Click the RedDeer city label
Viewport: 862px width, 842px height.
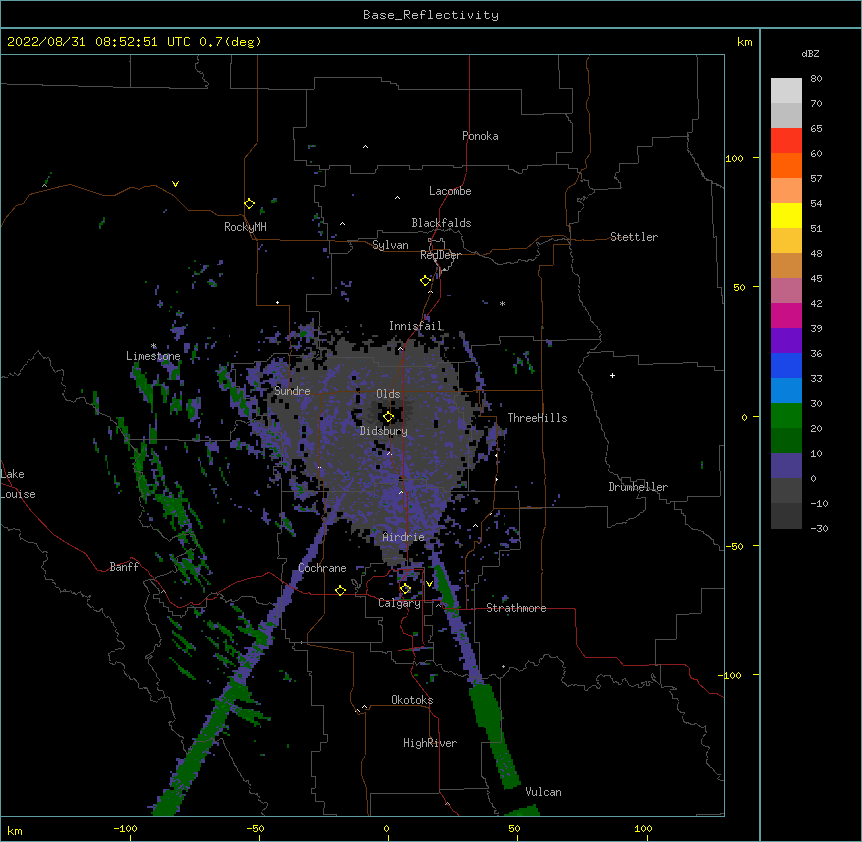click(440, 255)
